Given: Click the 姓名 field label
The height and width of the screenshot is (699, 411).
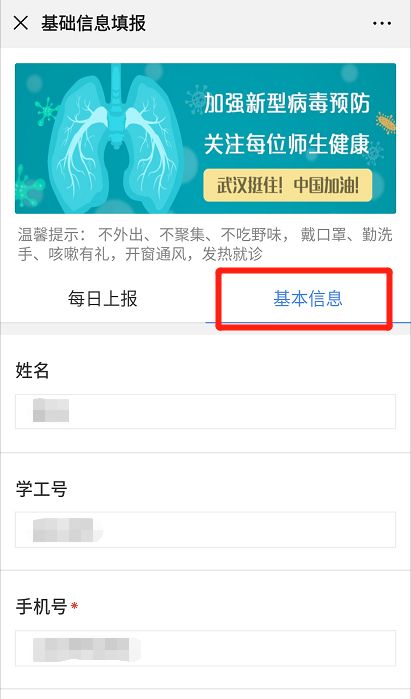Looking at the screenshot, I should (32, 370).
